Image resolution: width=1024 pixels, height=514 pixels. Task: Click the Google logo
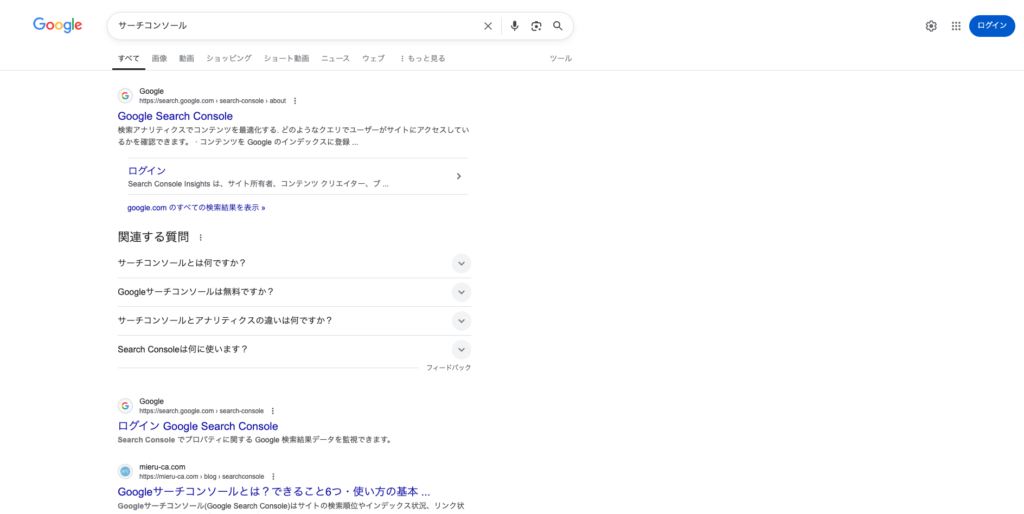click(57, 25)
